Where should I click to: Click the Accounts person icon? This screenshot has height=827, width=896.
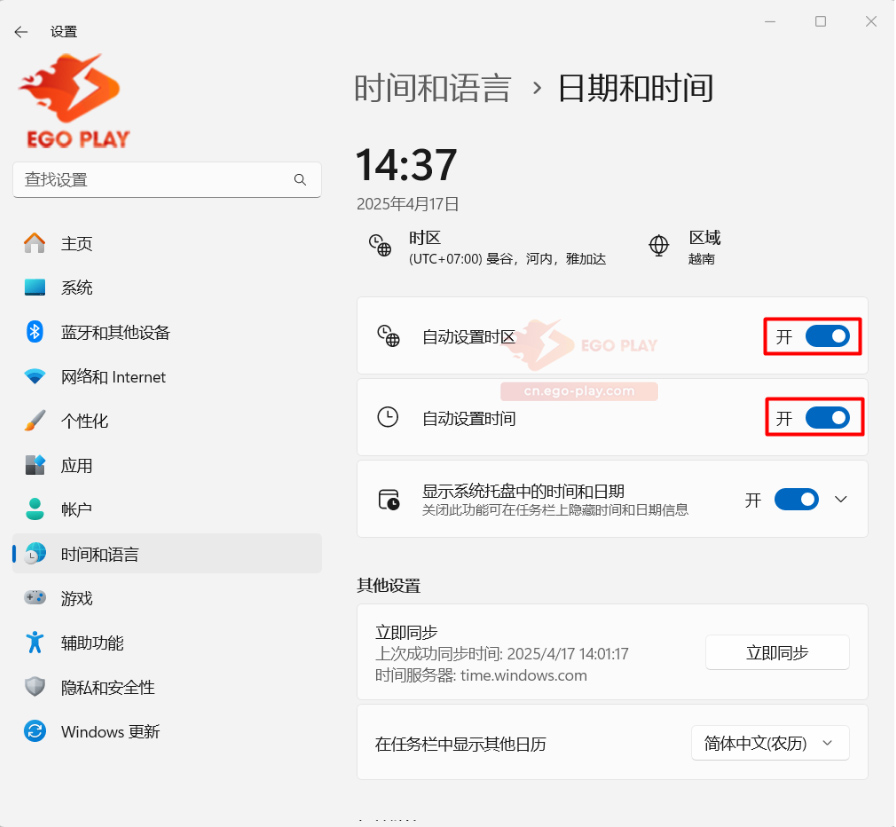[35, 509]
